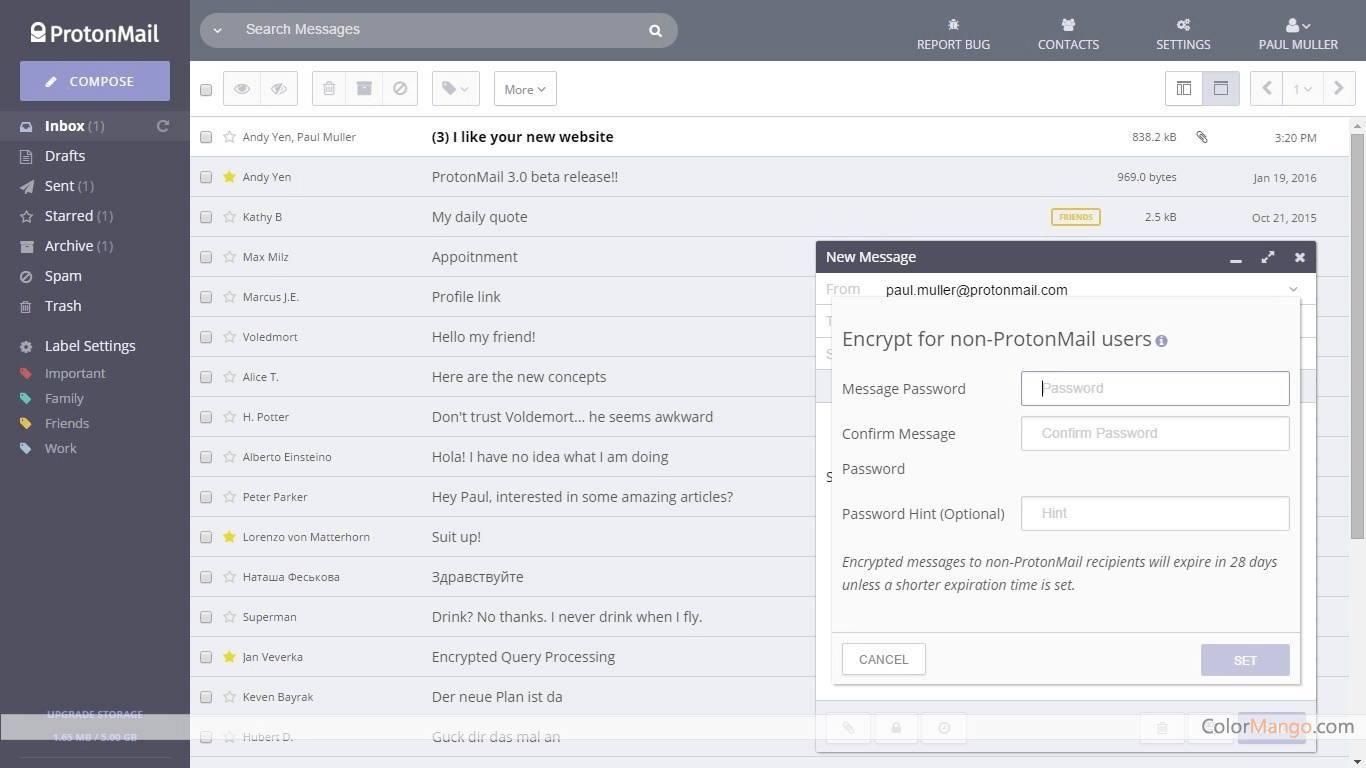Mark selected messages as unread
This screenshot has height=768, width=1366.
(x=279, y=89)
